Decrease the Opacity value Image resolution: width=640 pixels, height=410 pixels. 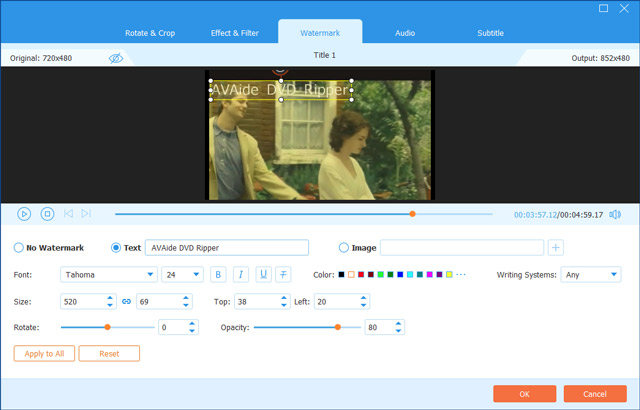coord(398,331)
